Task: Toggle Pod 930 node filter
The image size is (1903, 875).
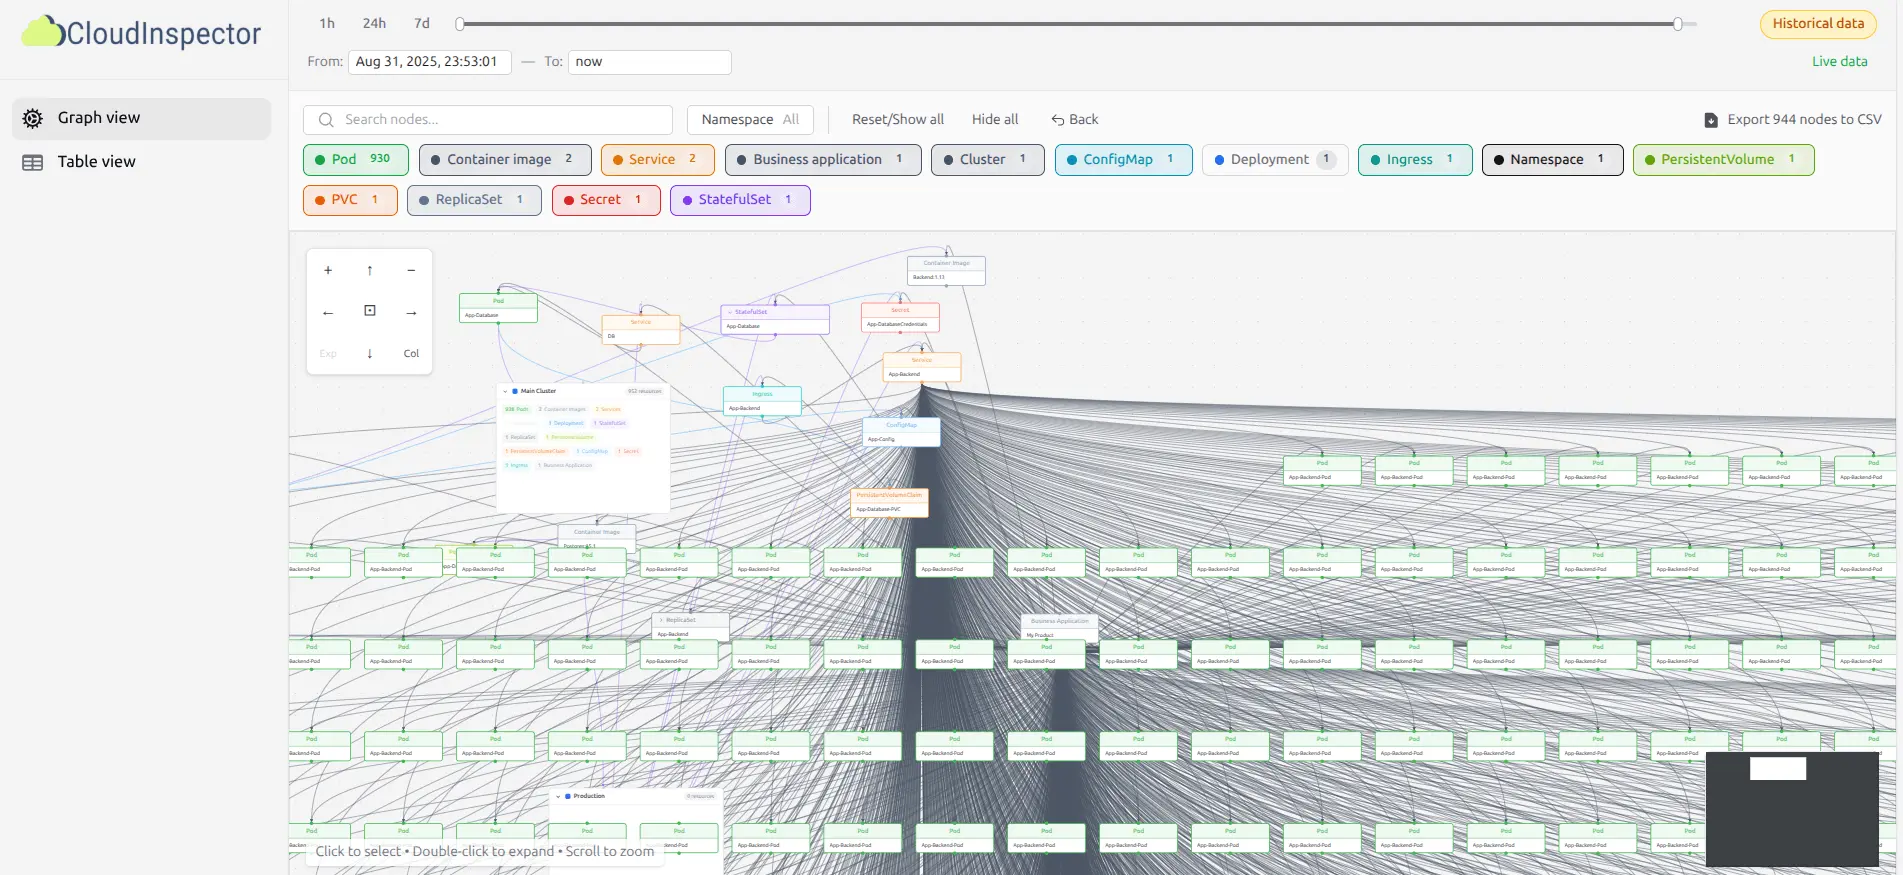Action: tap(355, 159)
